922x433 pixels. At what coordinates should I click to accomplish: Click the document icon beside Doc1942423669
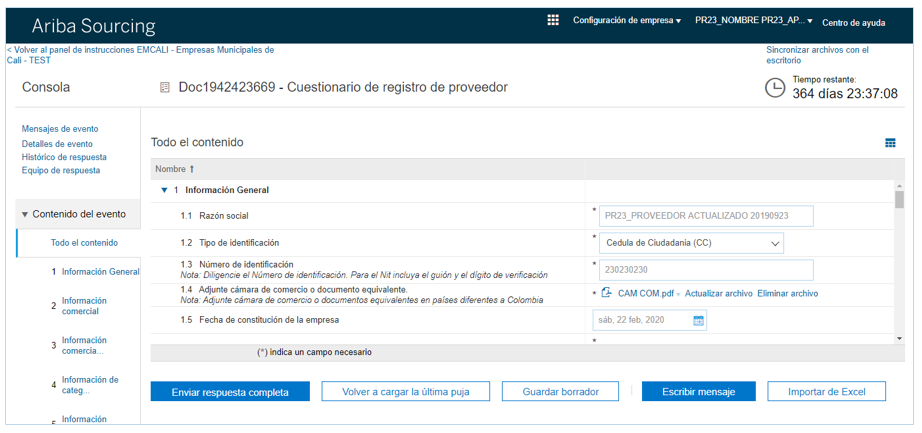click(165, 88)
